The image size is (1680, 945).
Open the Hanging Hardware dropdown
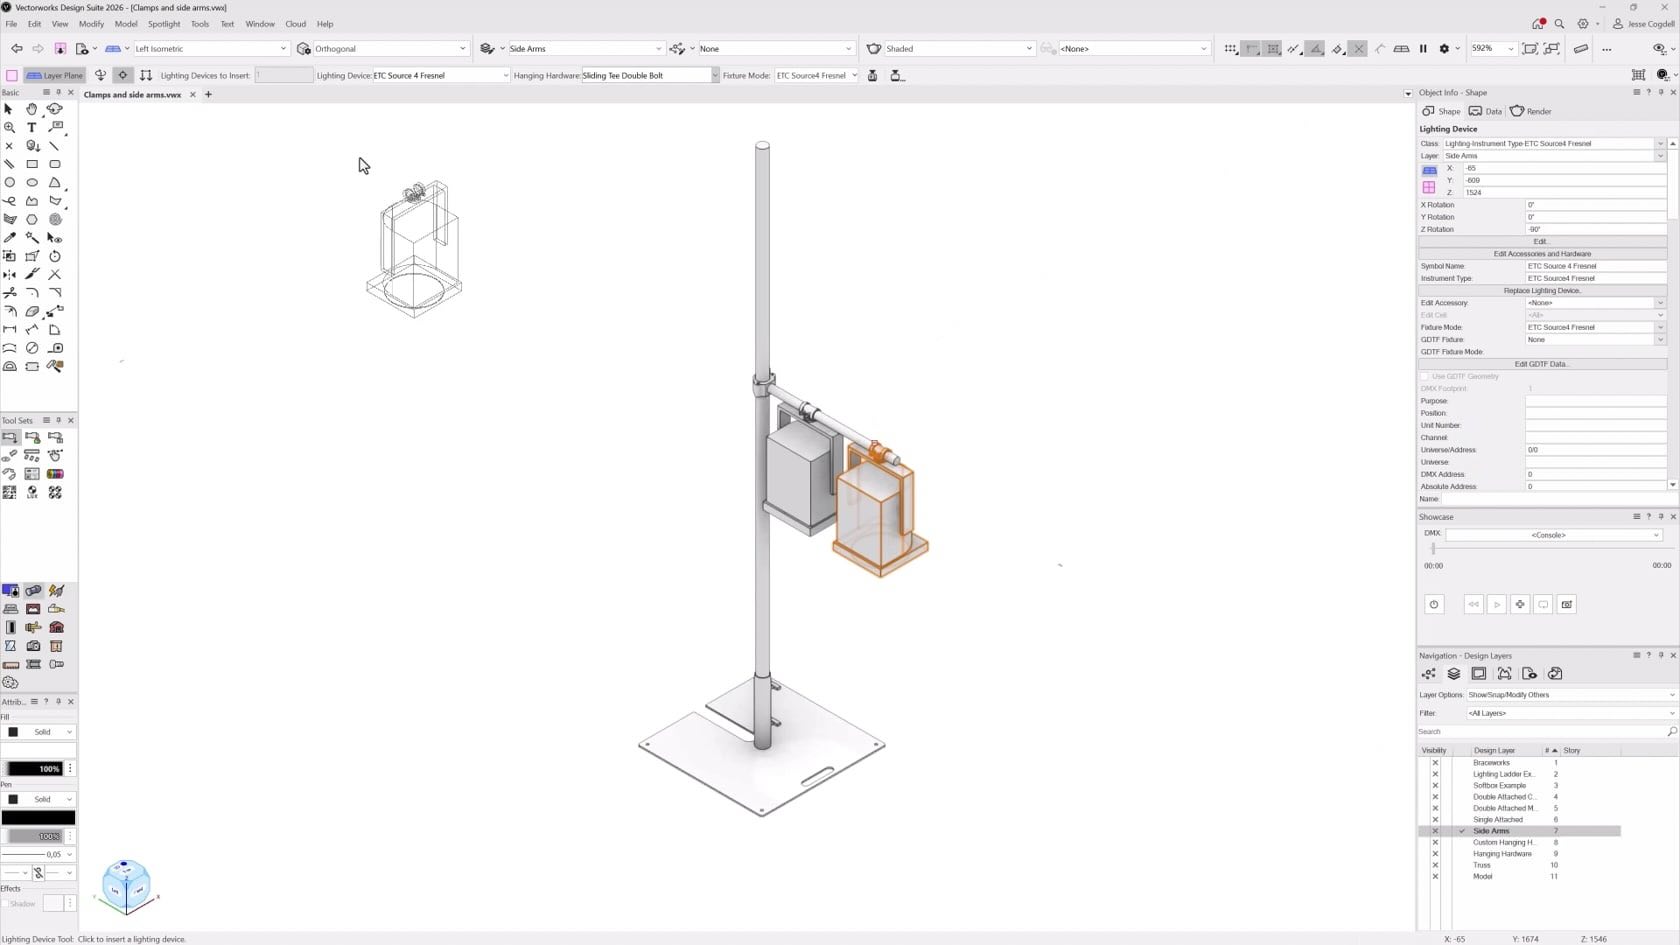point(714,76)
